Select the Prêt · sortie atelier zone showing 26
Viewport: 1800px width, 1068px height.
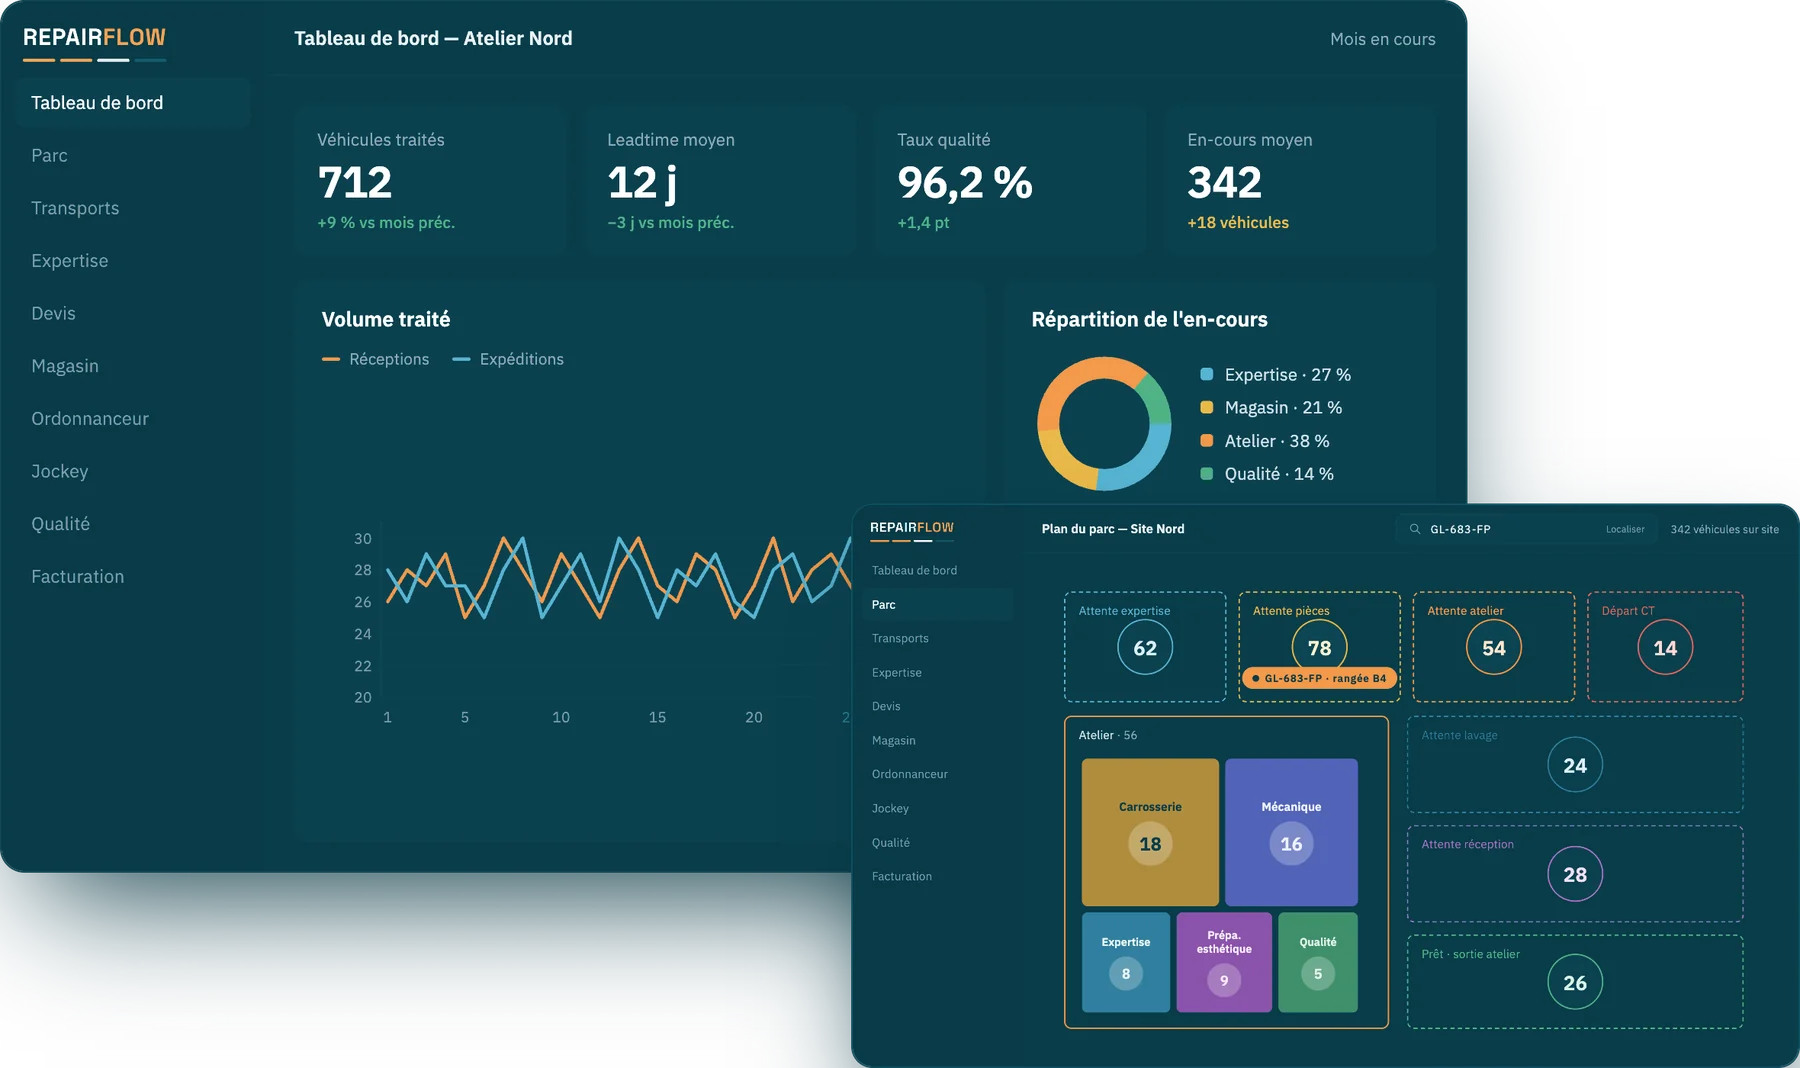tap(1575, 982)
